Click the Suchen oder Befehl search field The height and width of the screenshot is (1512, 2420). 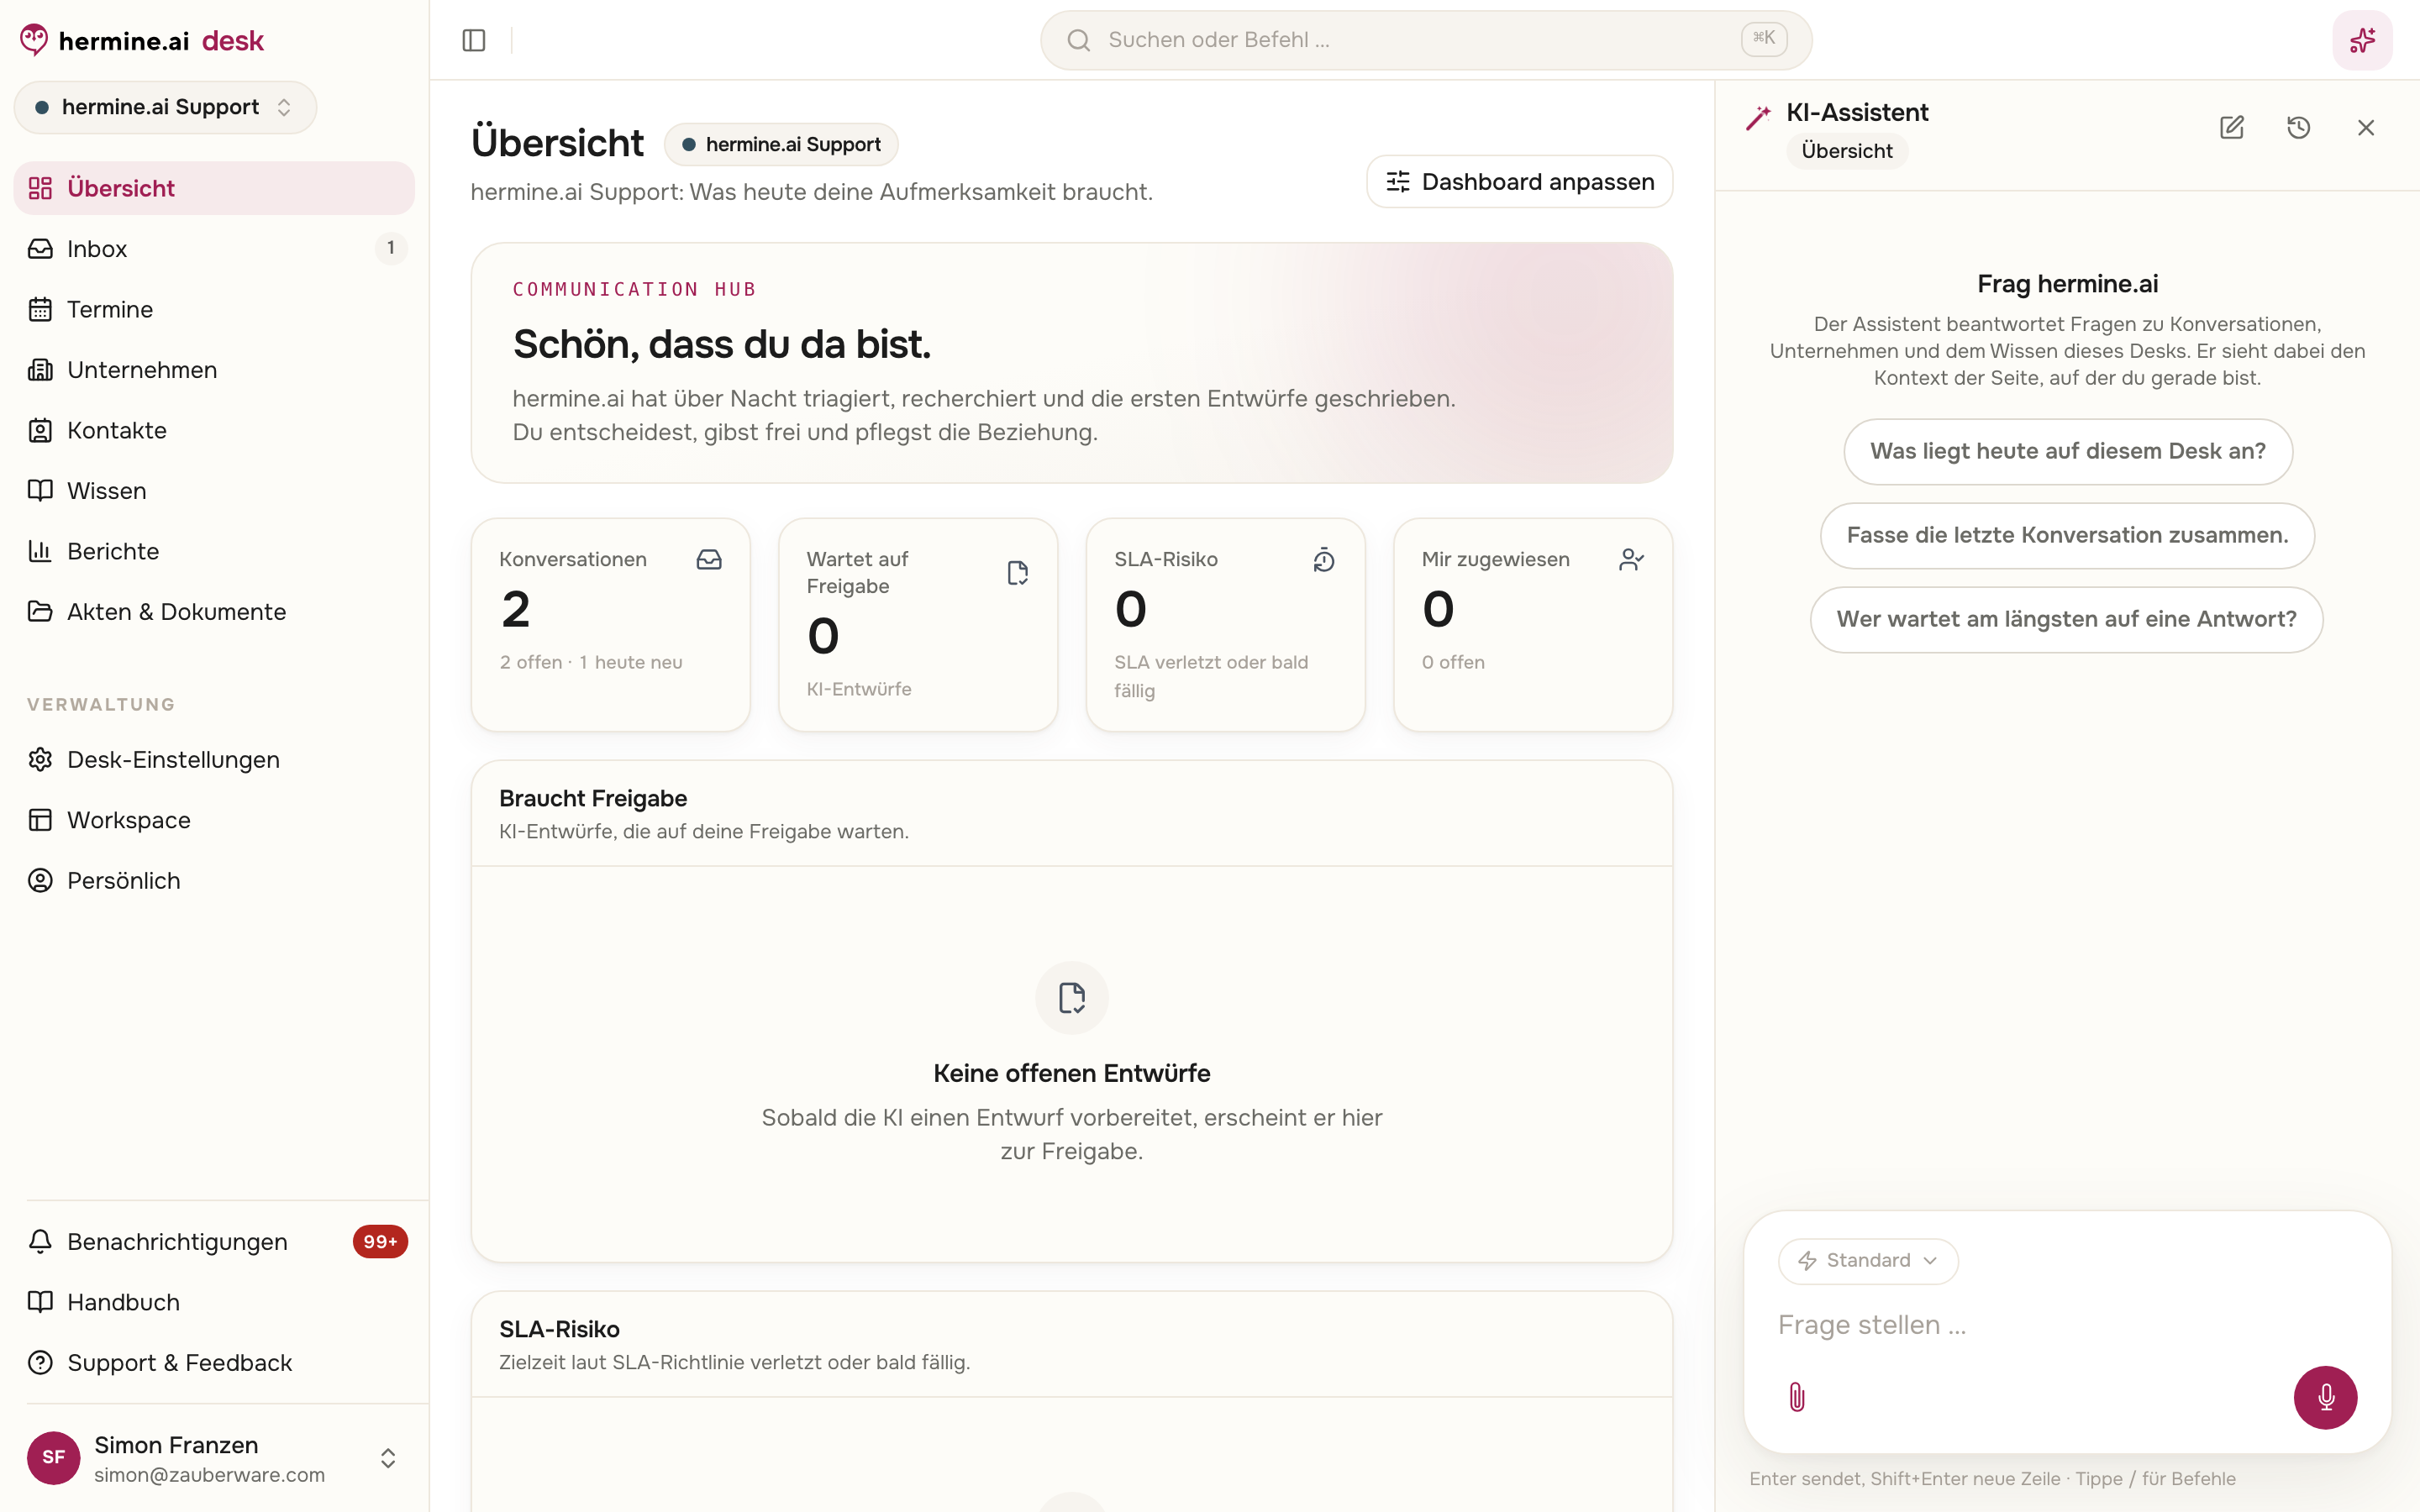pyautogui.click(x=1426, y=40)
